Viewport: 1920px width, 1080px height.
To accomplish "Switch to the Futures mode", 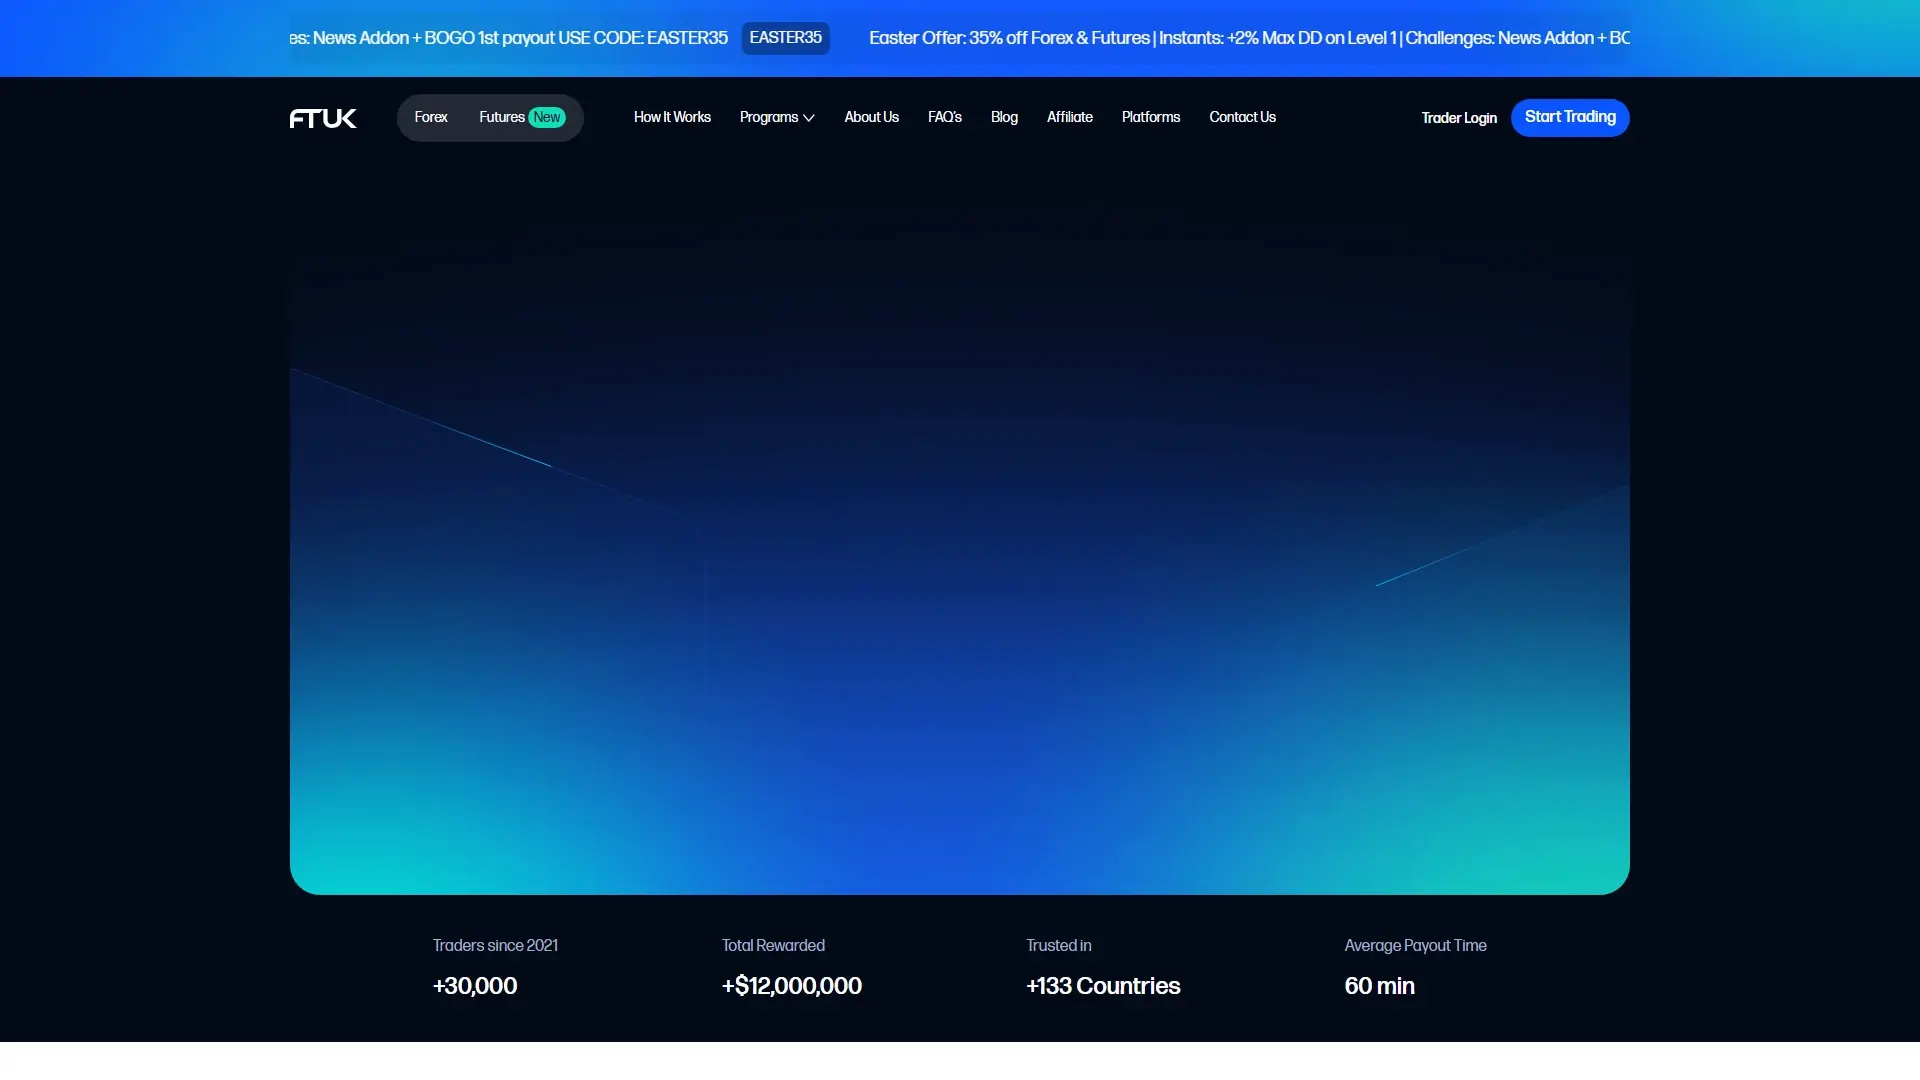I will 500,117.
